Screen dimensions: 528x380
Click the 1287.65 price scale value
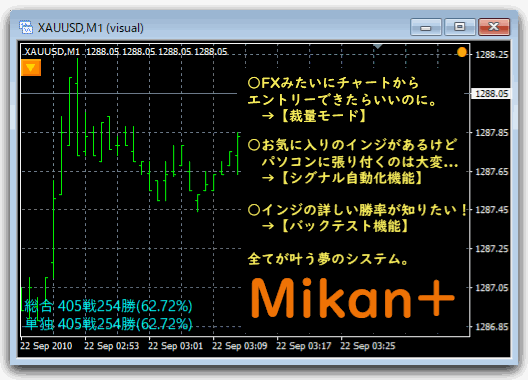[x=492, y=172]
